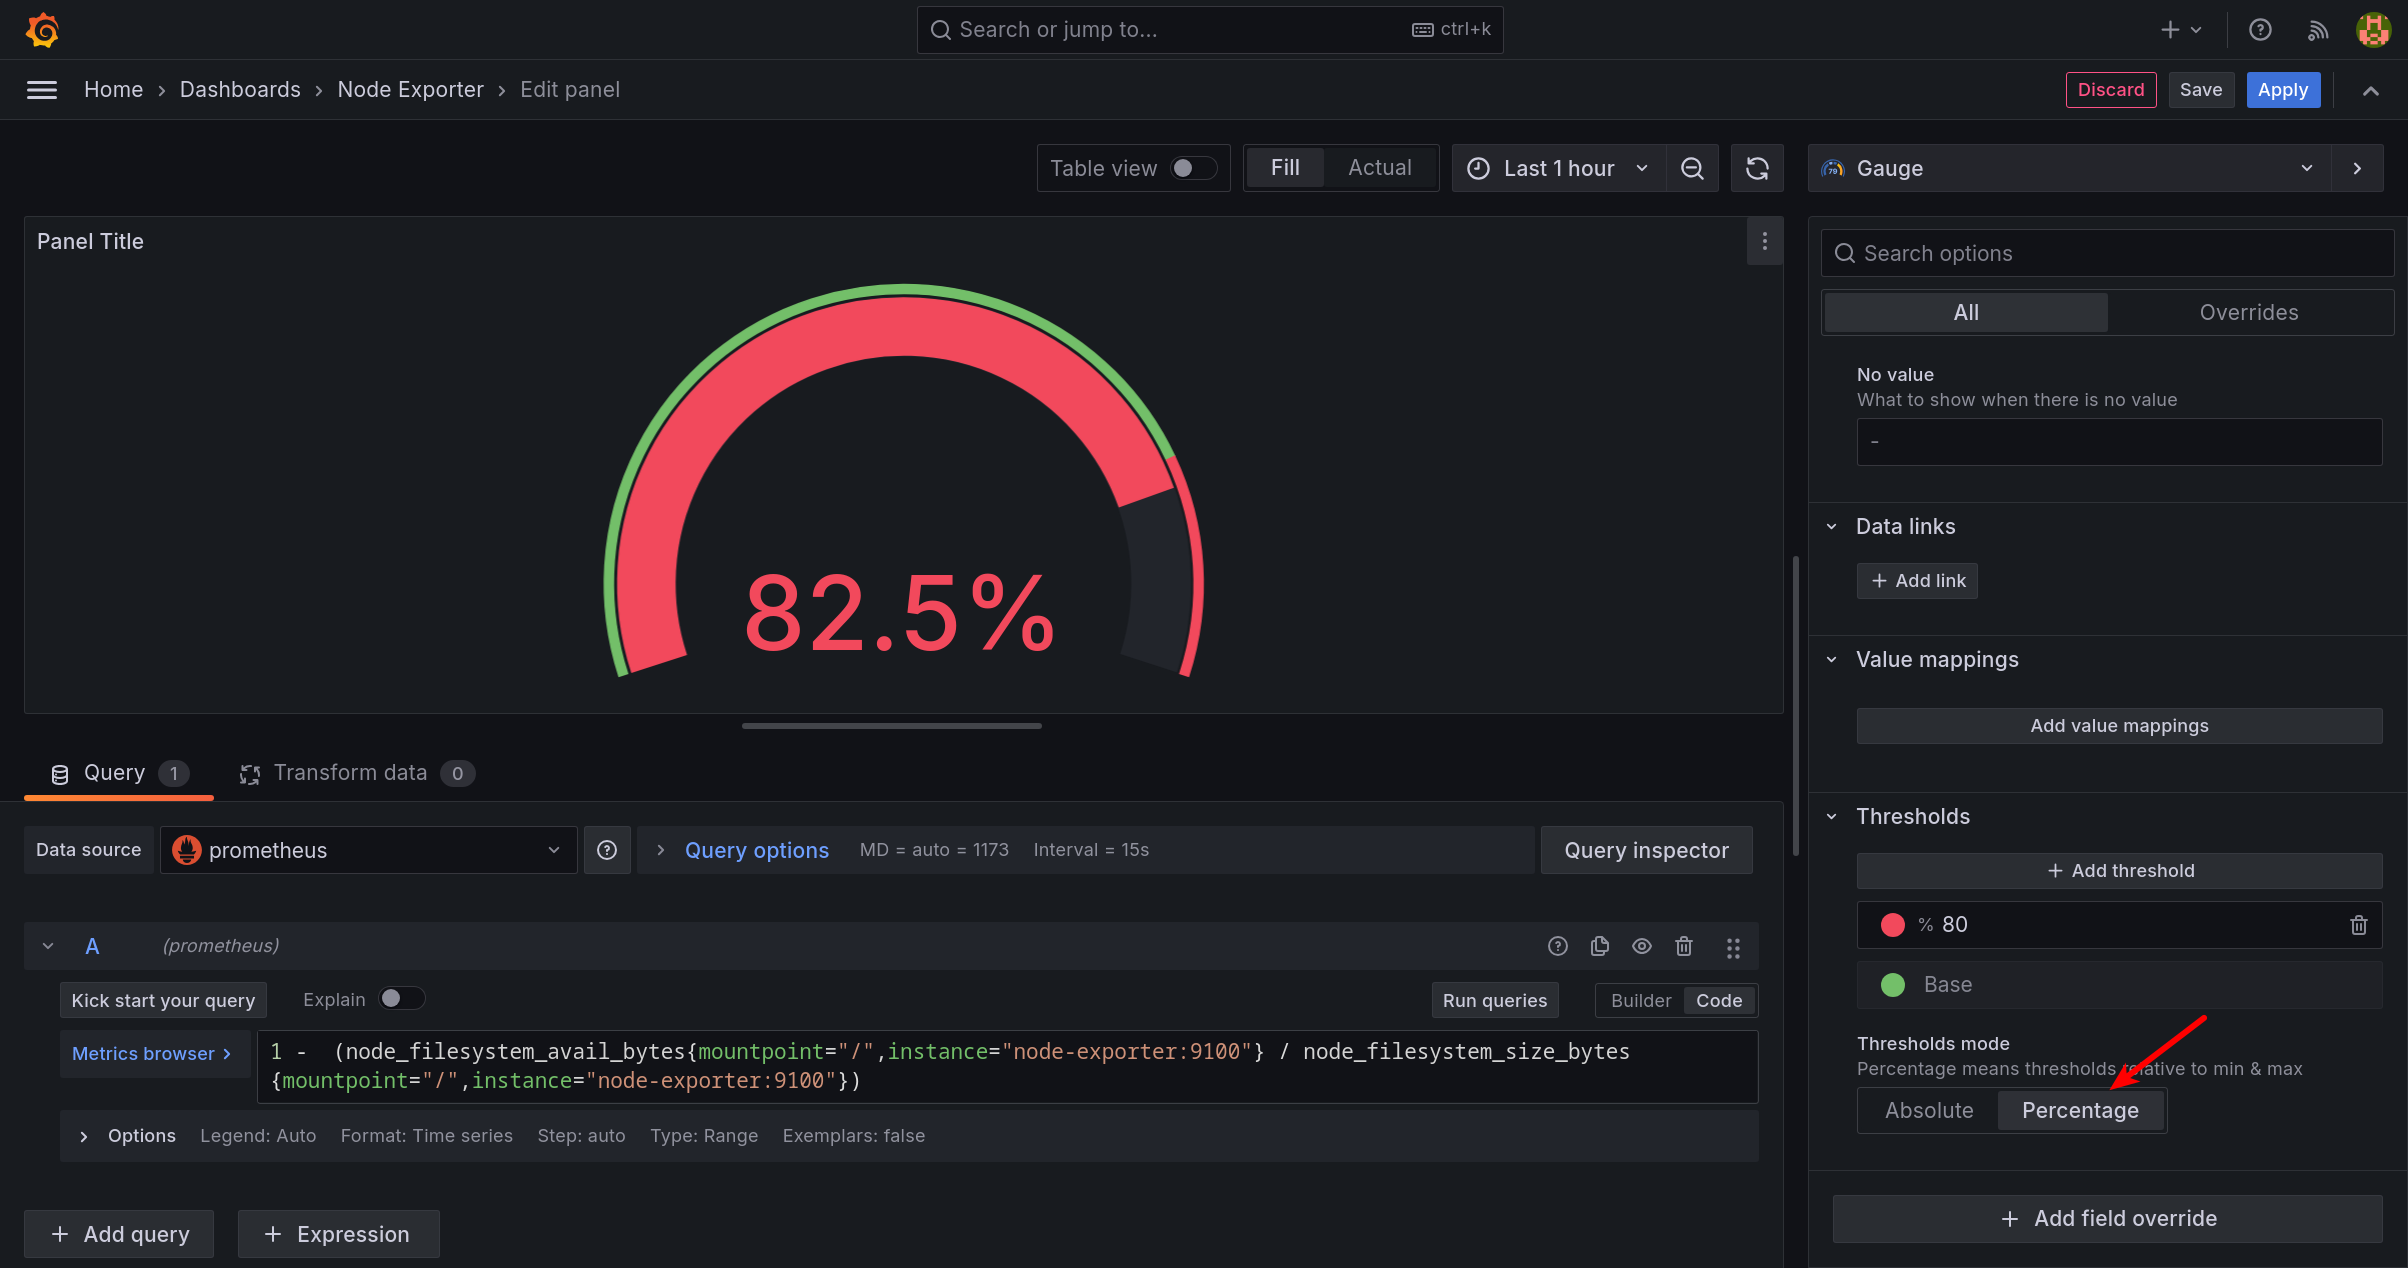Go to Dashboards breadcrumb
Screen dimensions: 2408x1268
(x=240, y=90)
